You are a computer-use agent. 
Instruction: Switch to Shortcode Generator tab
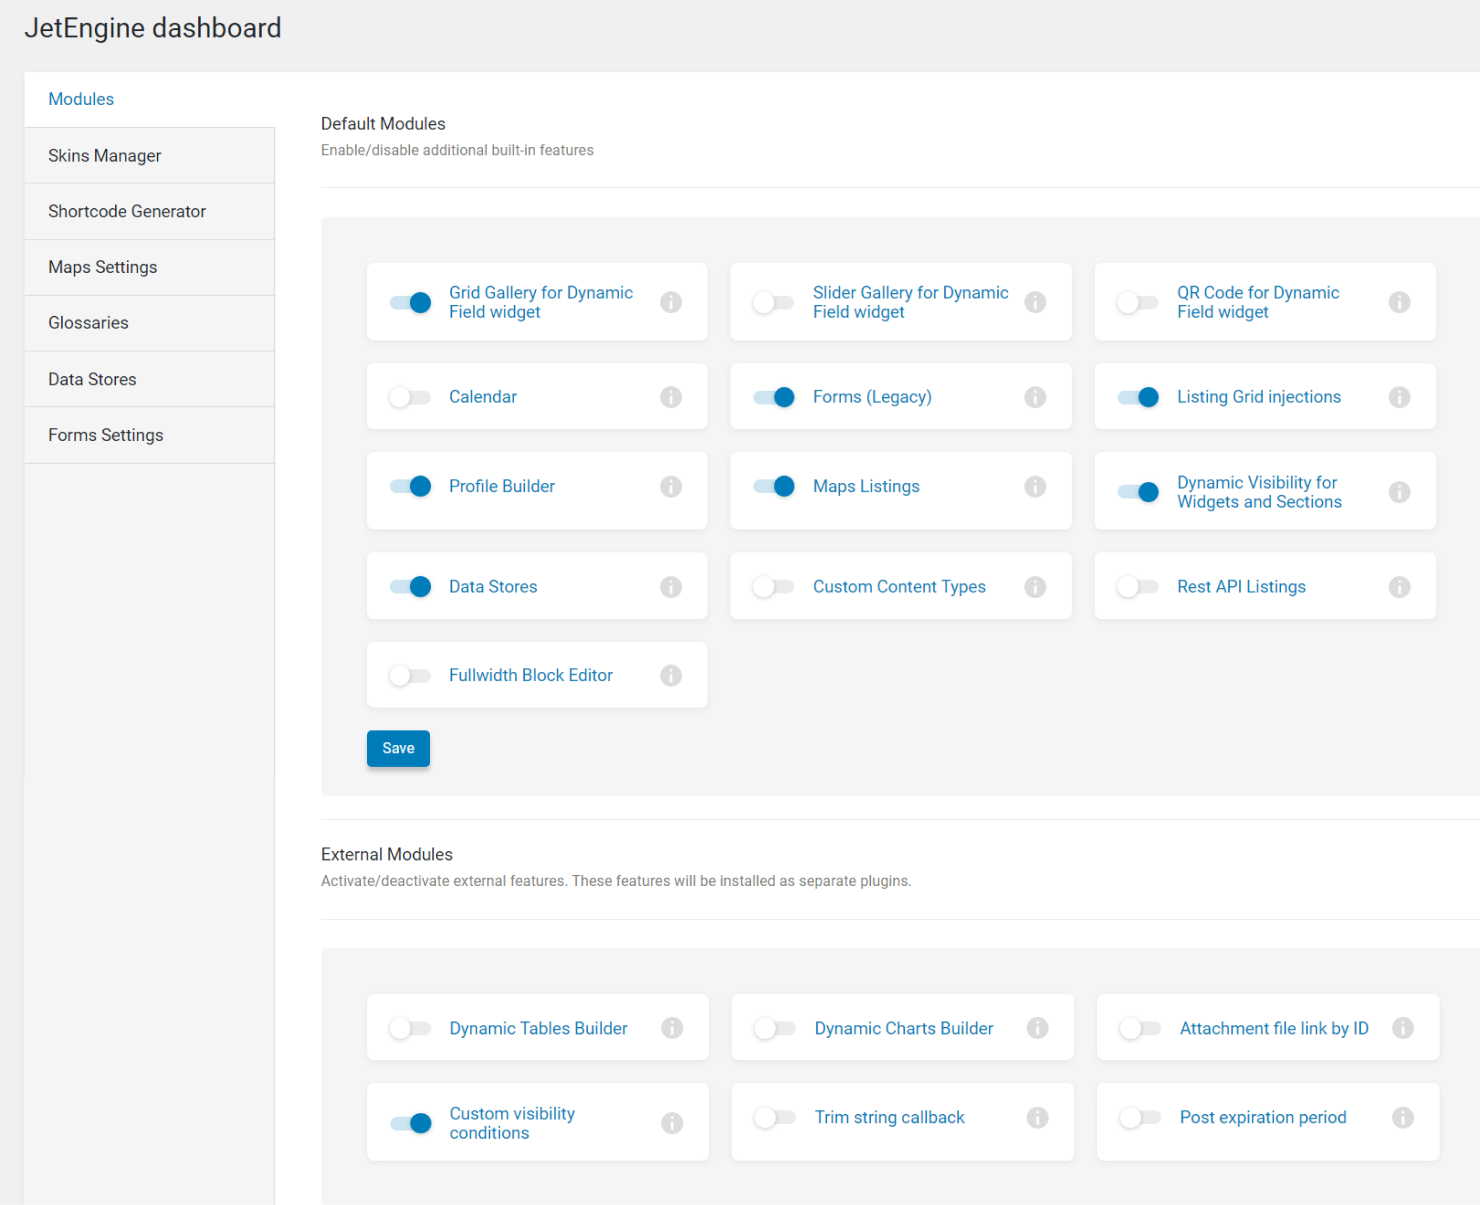[x=127, y=212]
